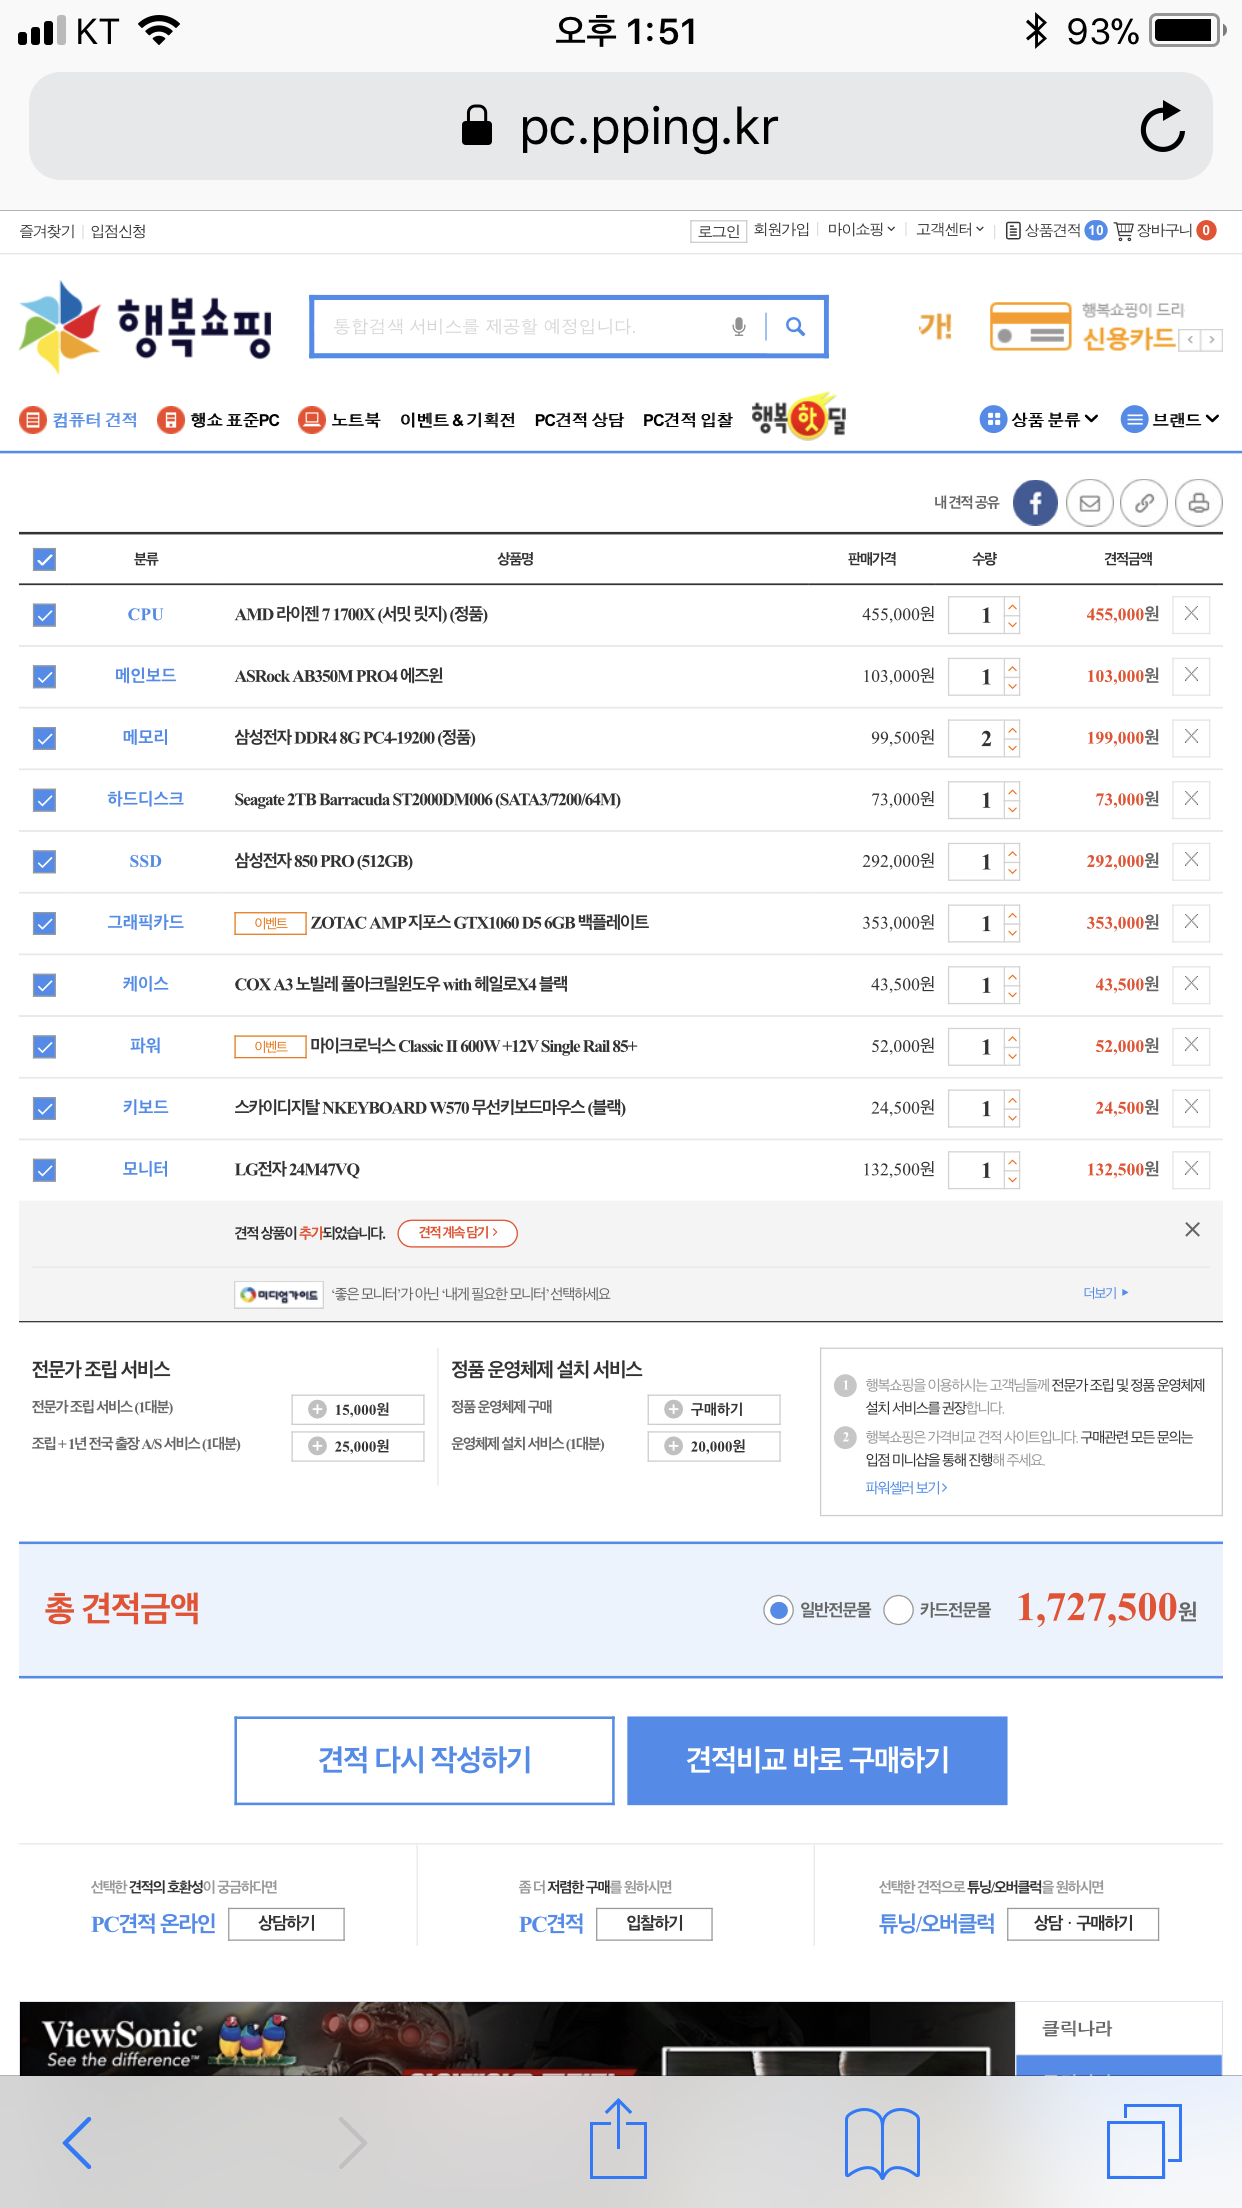Expand 브랜드 dropdown

[x=1170, y=419]
